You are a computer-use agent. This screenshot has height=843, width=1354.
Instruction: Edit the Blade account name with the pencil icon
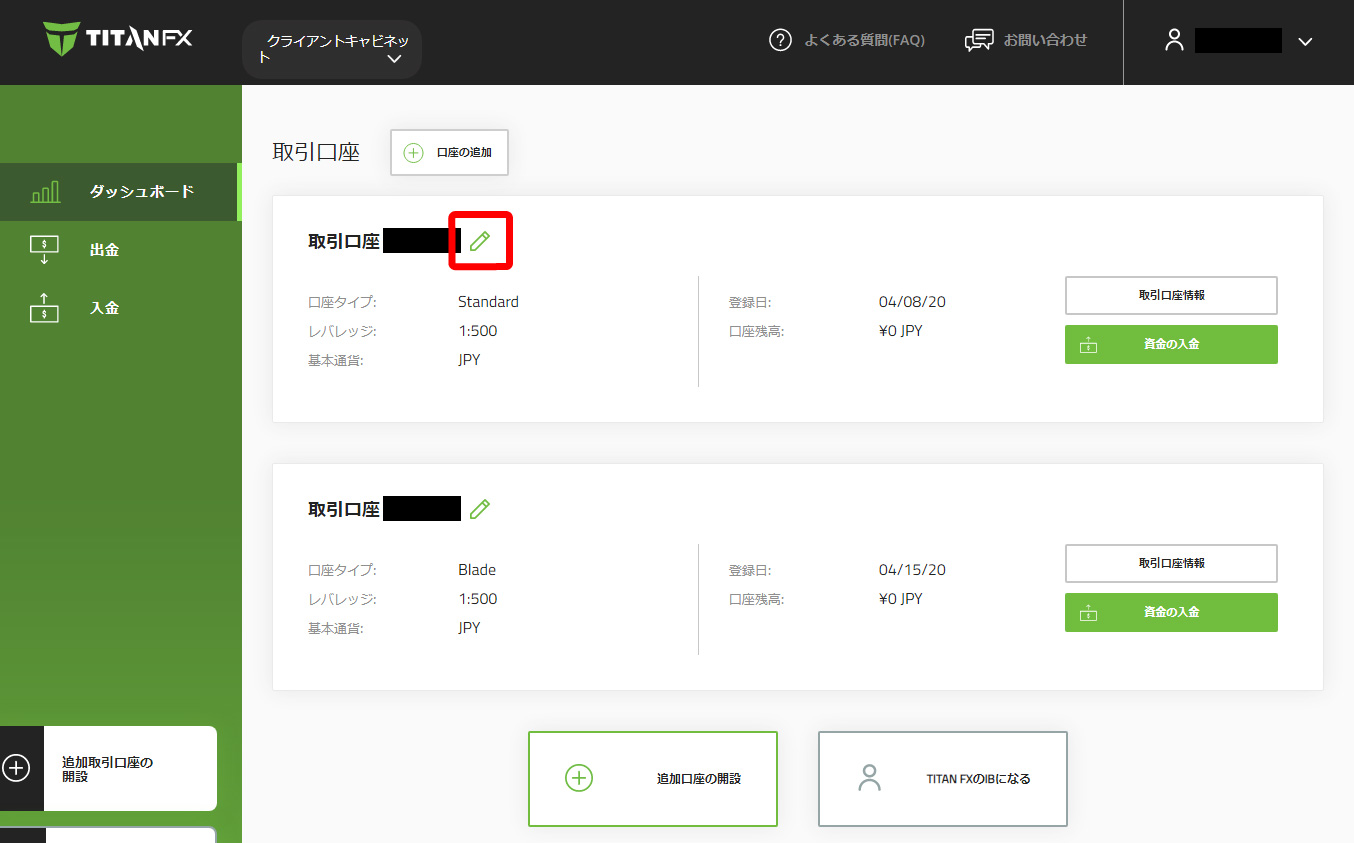point(480,509)
